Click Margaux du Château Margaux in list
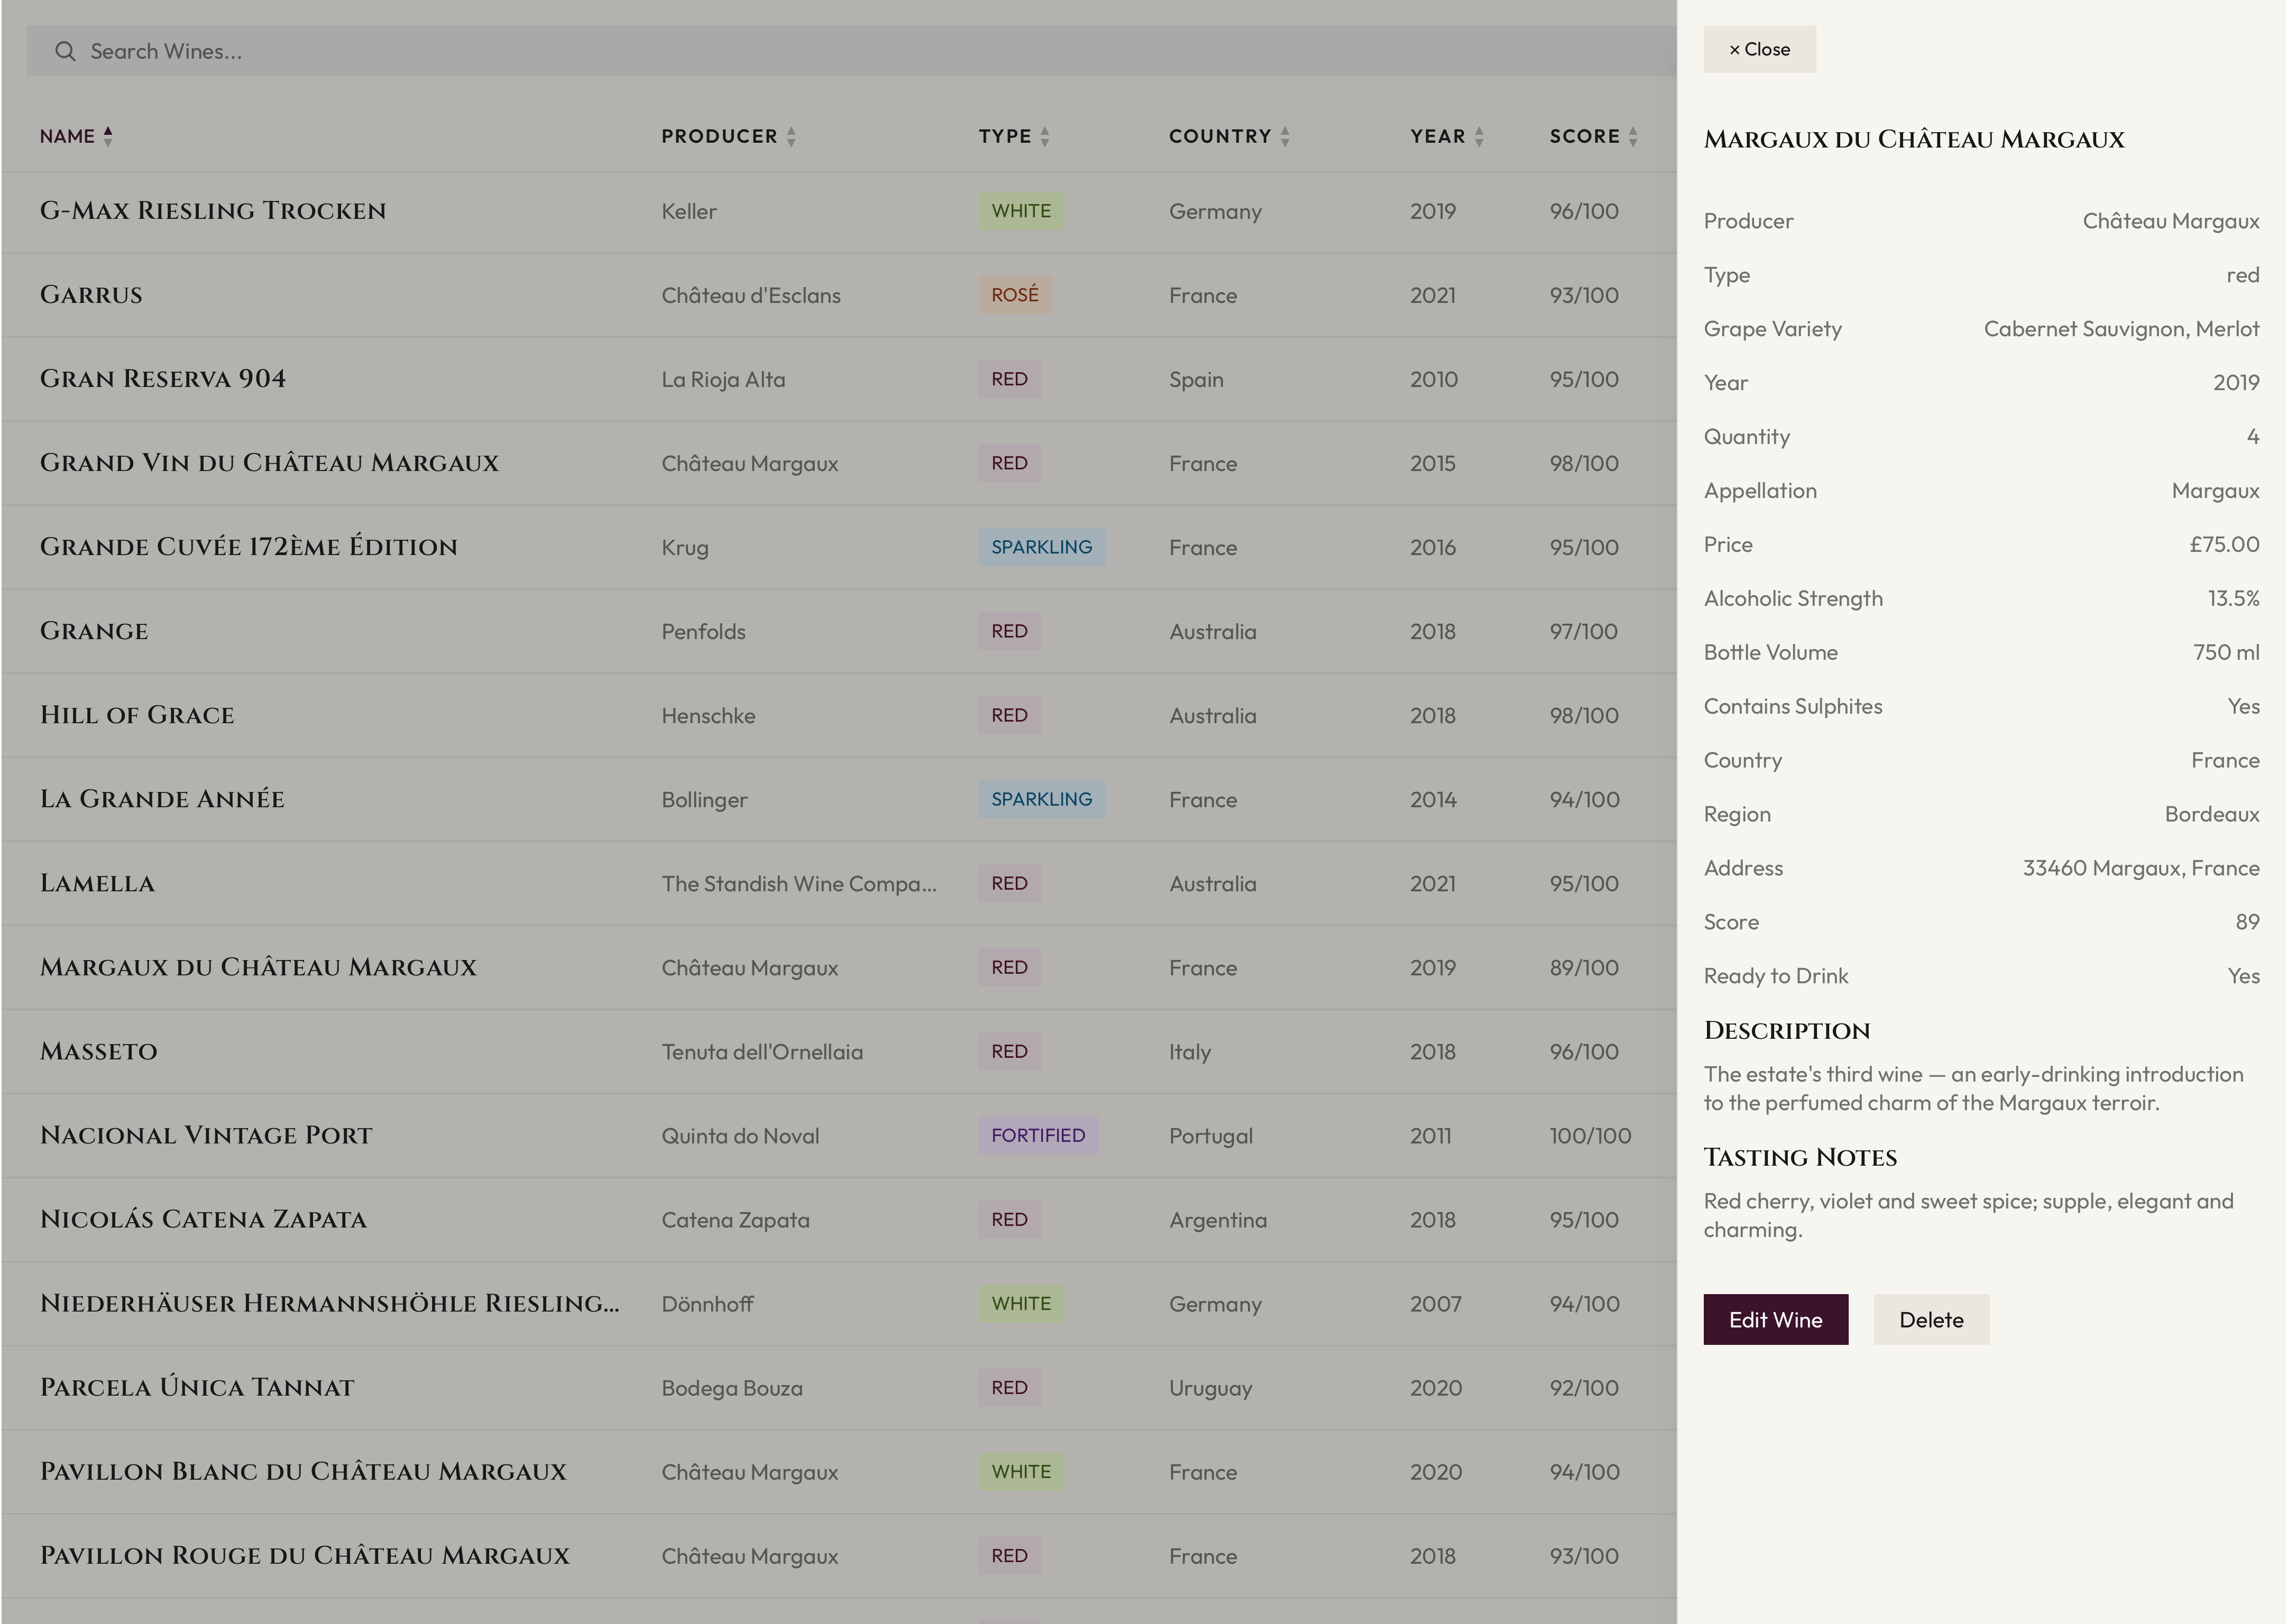Image resolution: width=2286 pixels, height=1624 pixels. [838, 967]
